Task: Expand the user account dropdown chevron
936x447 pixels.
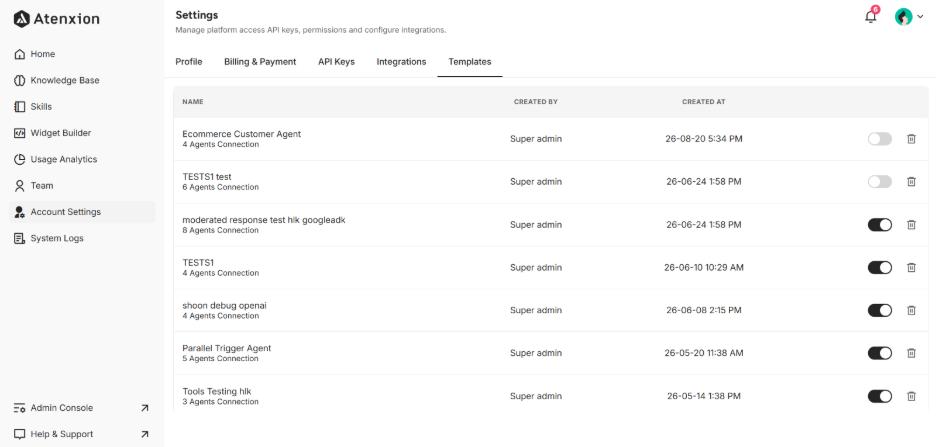Action: [920, 17]
